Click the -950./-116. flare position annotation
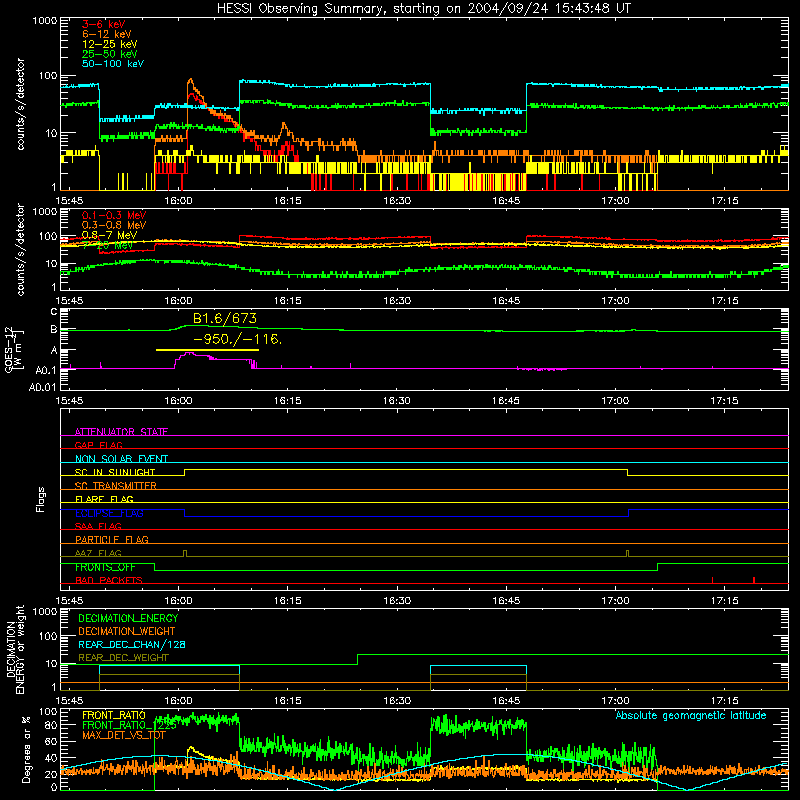Viewport: 800px width, 800px height. (237, 339)
